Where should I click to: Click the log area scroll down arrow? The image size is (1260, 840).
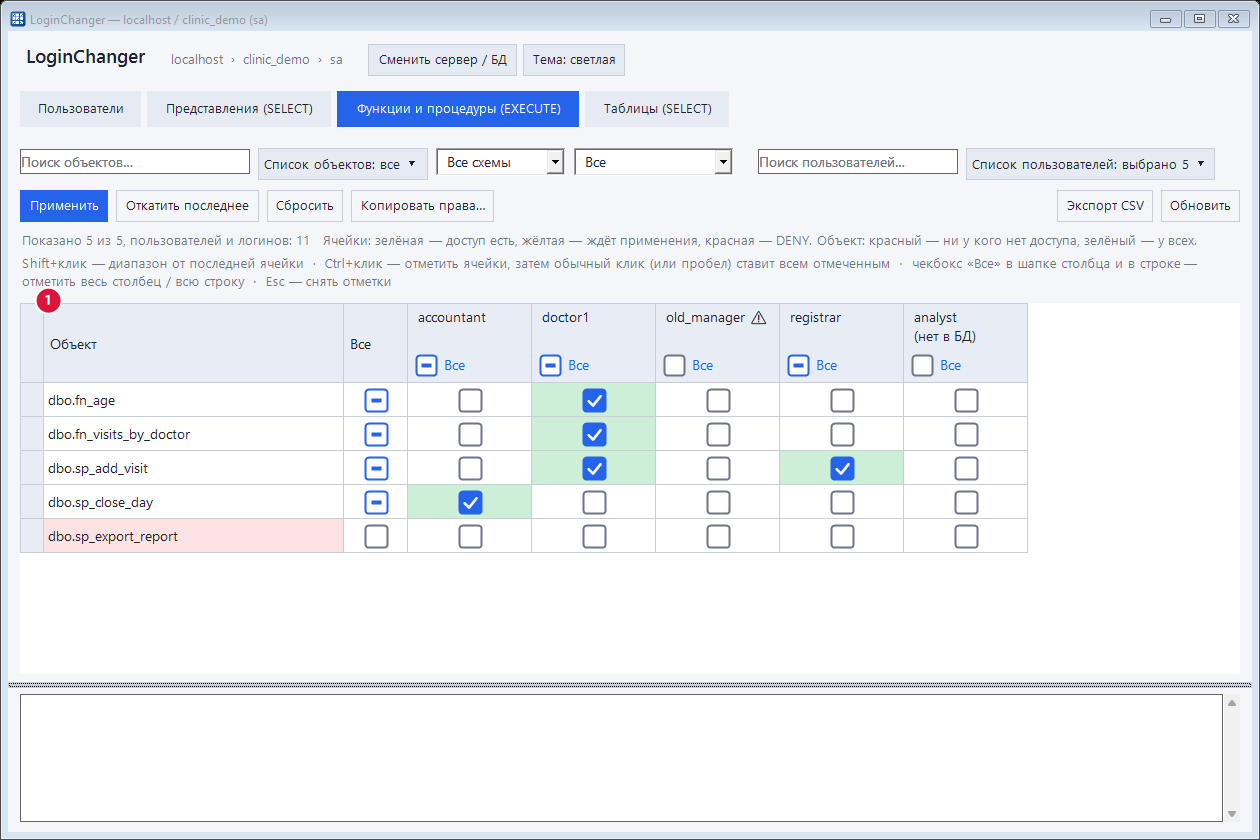(x=1232, y=813)
